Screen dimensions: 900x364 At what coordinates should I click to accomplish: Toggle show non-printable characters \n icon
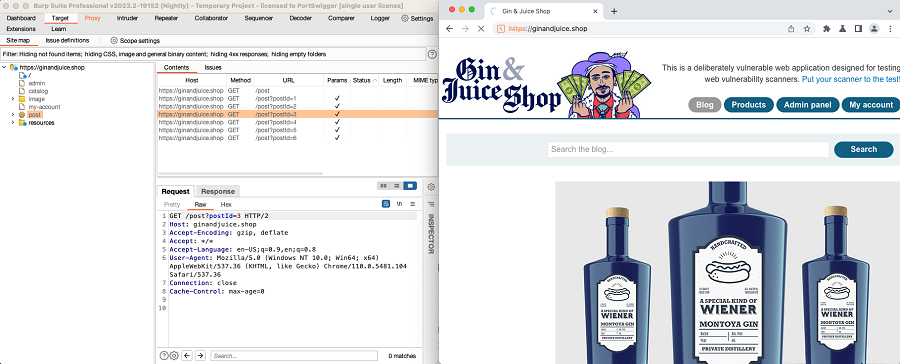pos(399,204)
